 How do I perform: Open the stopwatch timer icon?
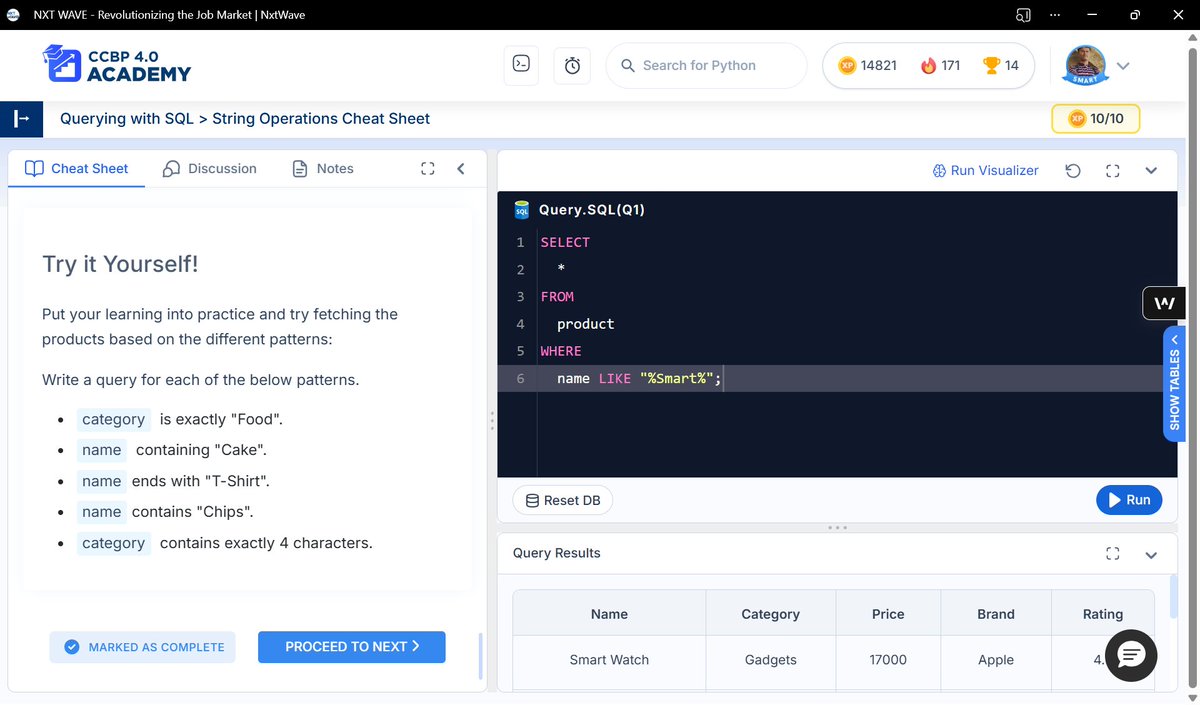pyautogui.click(x=573, y=65)
